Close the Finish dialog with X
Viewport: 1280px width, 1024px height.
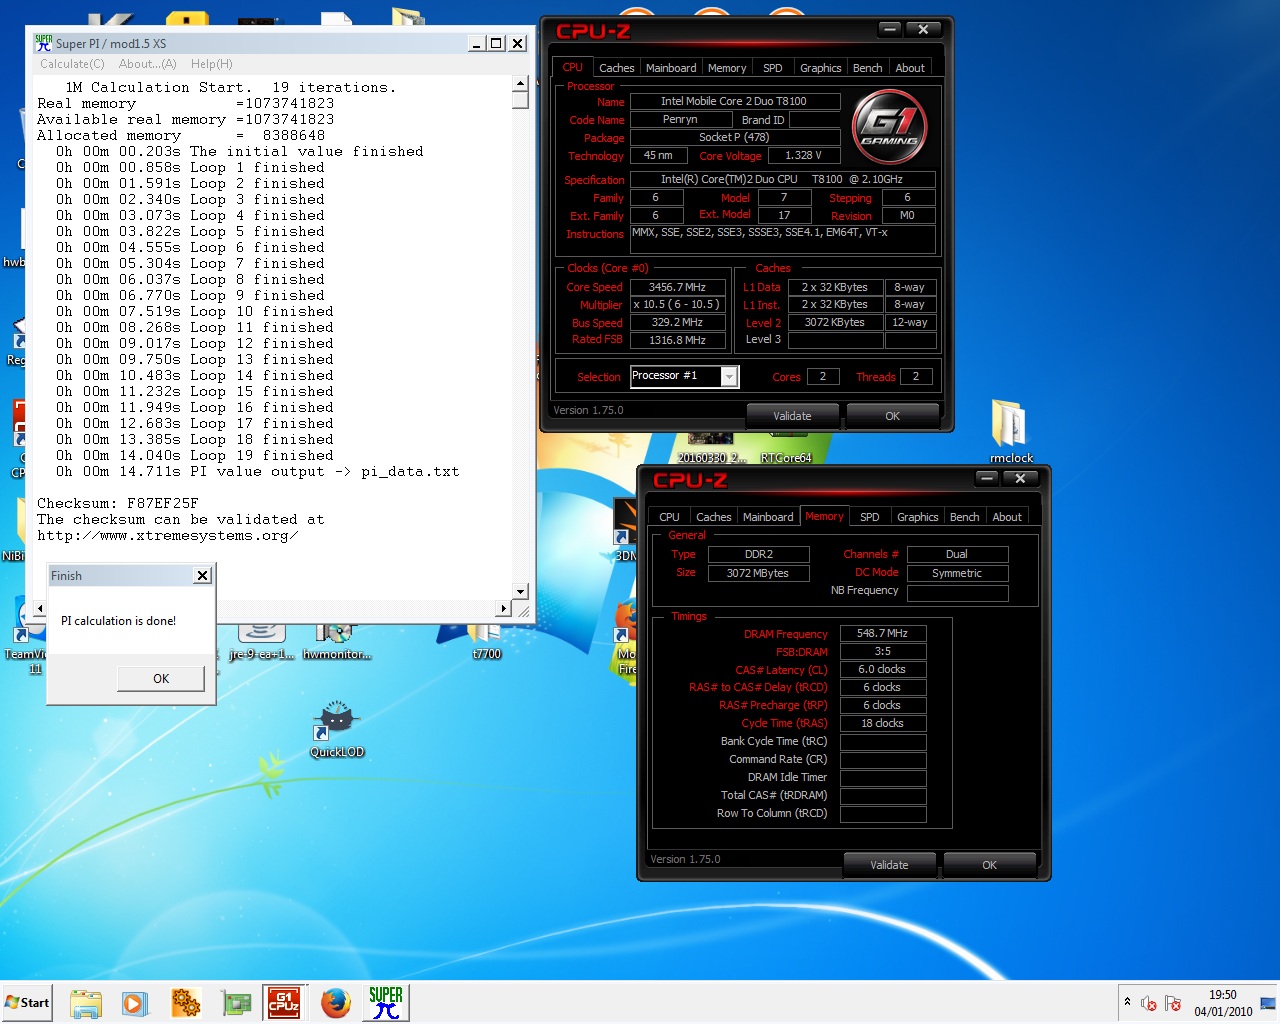pos(202,575)
